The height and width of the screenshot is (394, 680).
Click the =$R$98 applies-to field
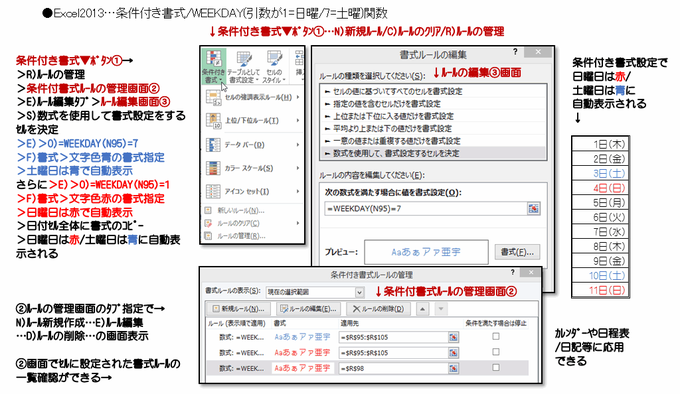[393, 368]
